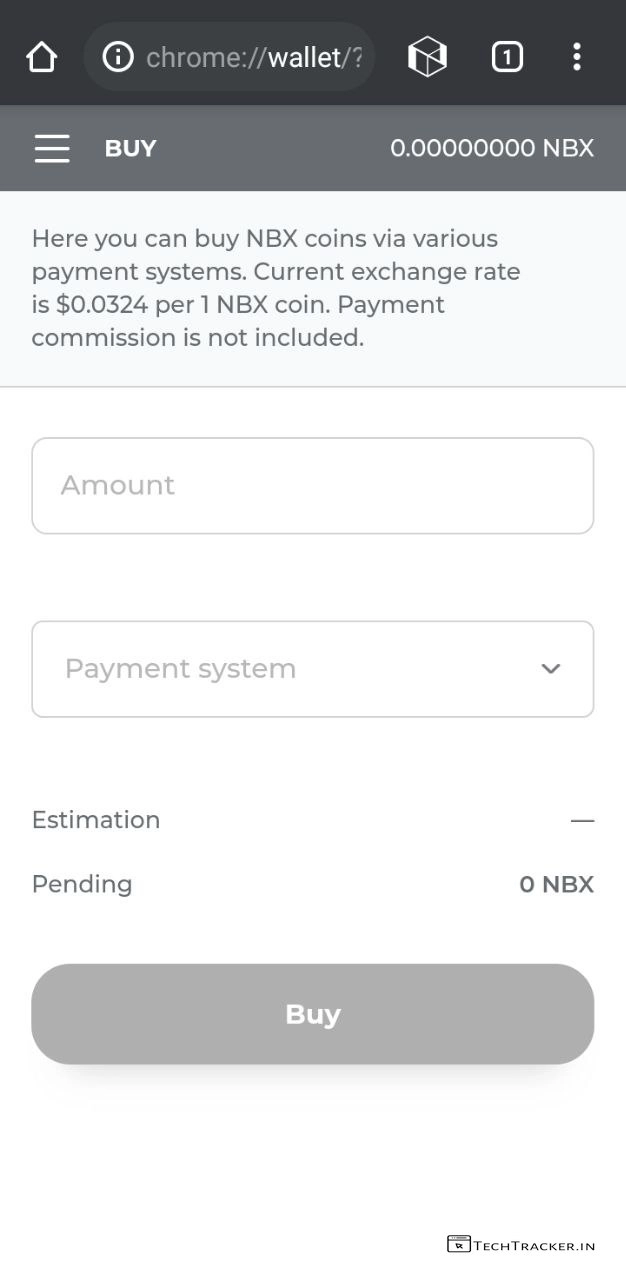Viewport: 626px width, 1280px height.
Task: Open the cube-shaped wallet icon
Action: (427, 57)
